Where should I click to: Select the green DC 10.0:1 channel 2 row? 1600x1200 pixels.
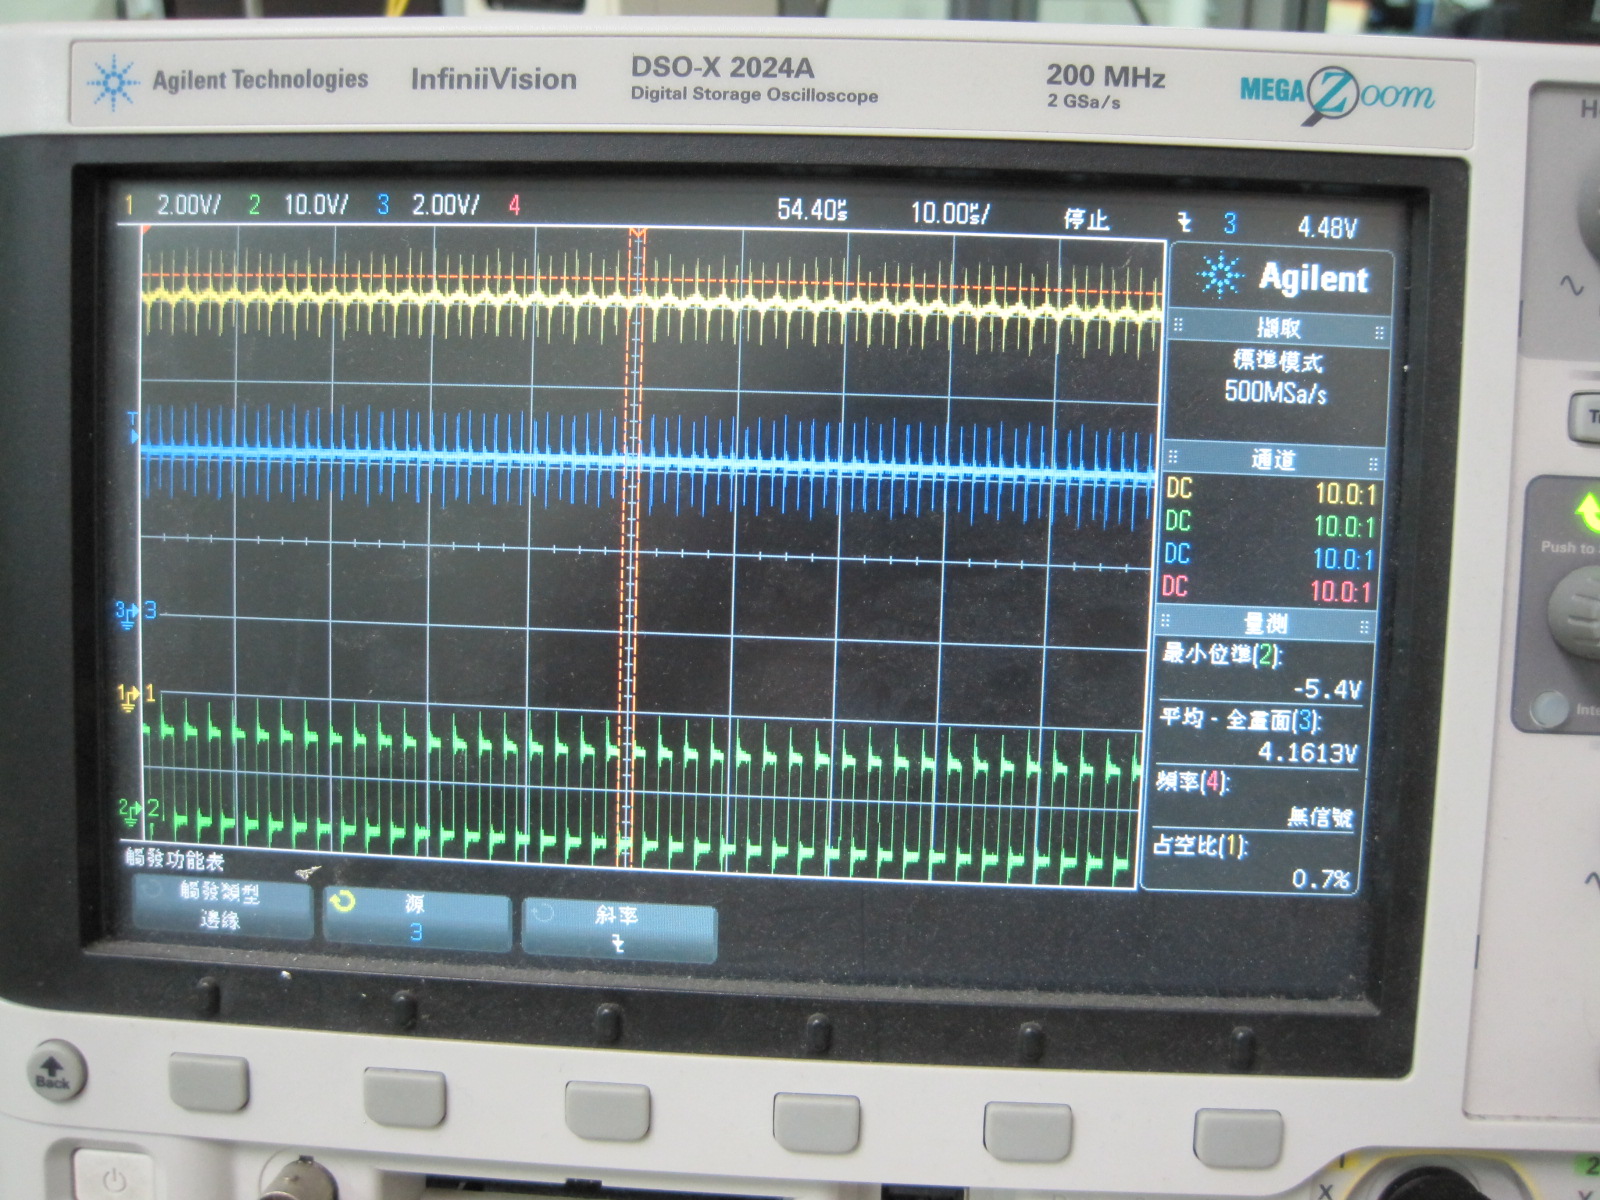pyautogui.click(x=1270, y=525)
